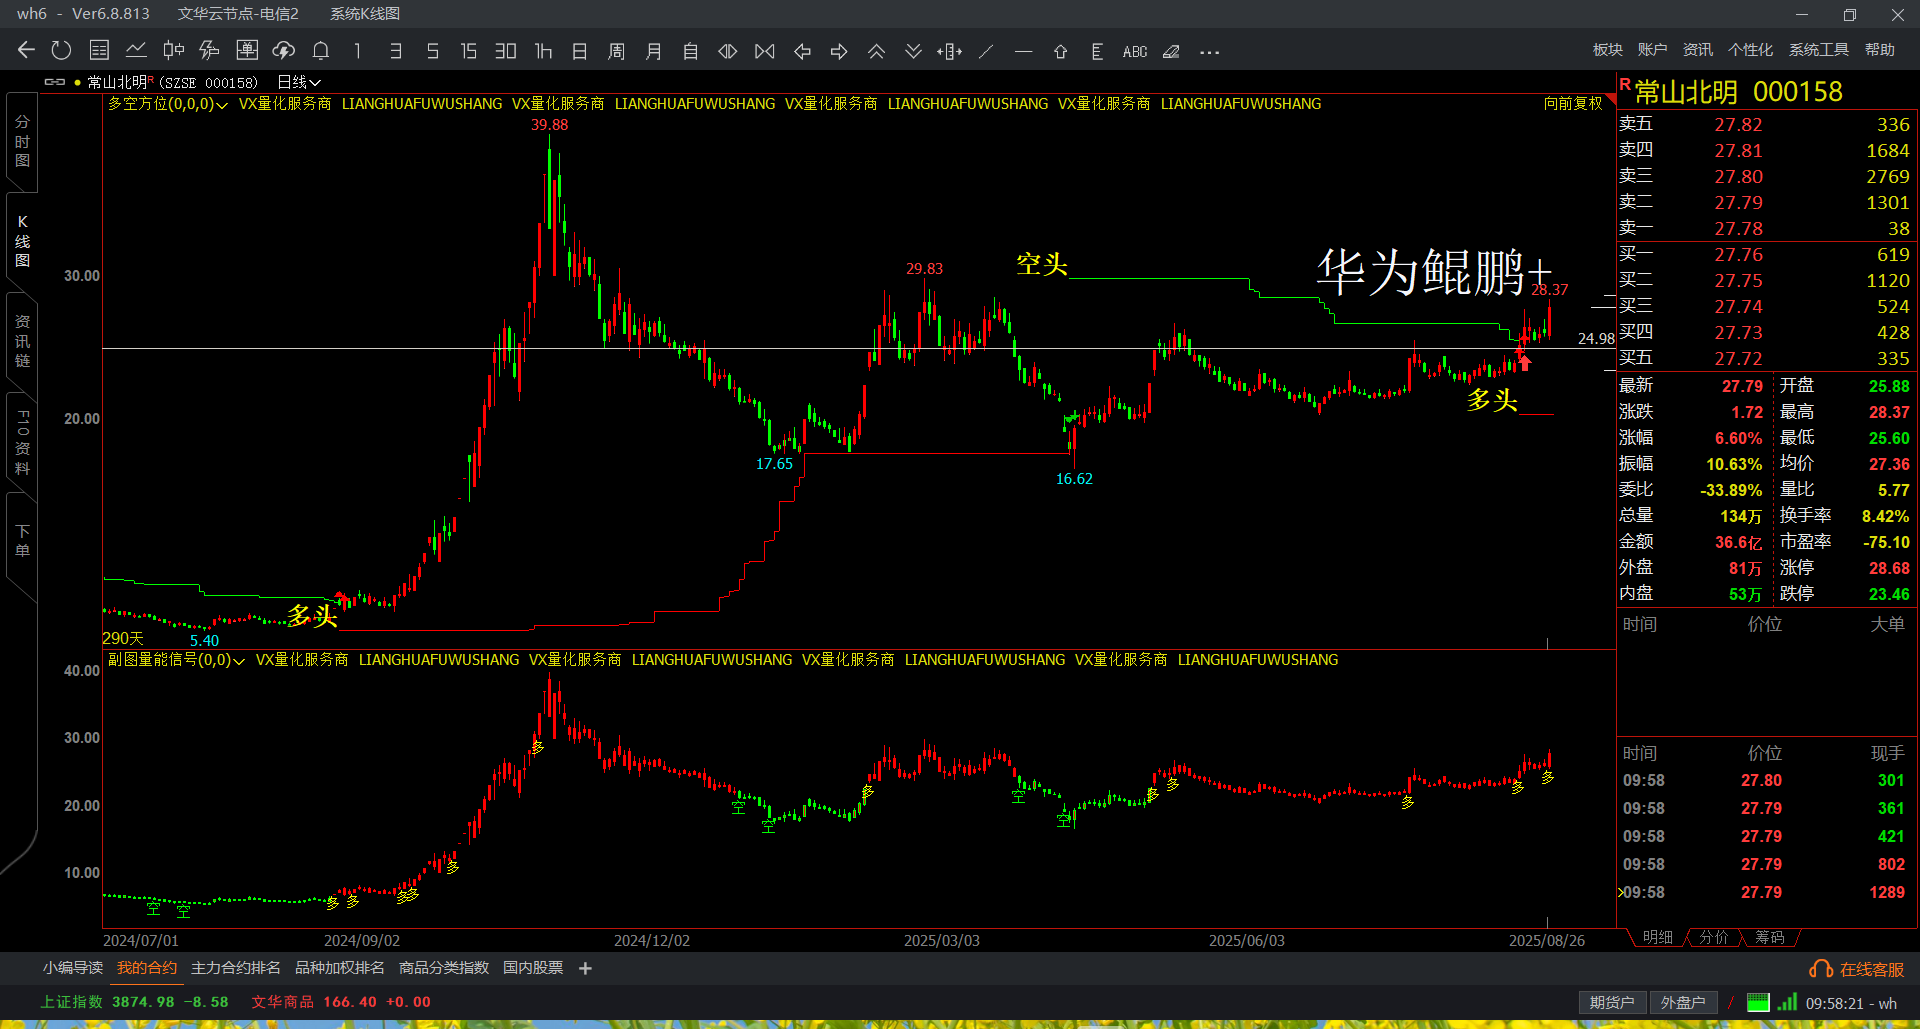The width and height of the screenshot is (1920, 1029).
Task: Switch to the 我的合约 bottom tab
Action: pyautogui.click(x=147, y=968)
